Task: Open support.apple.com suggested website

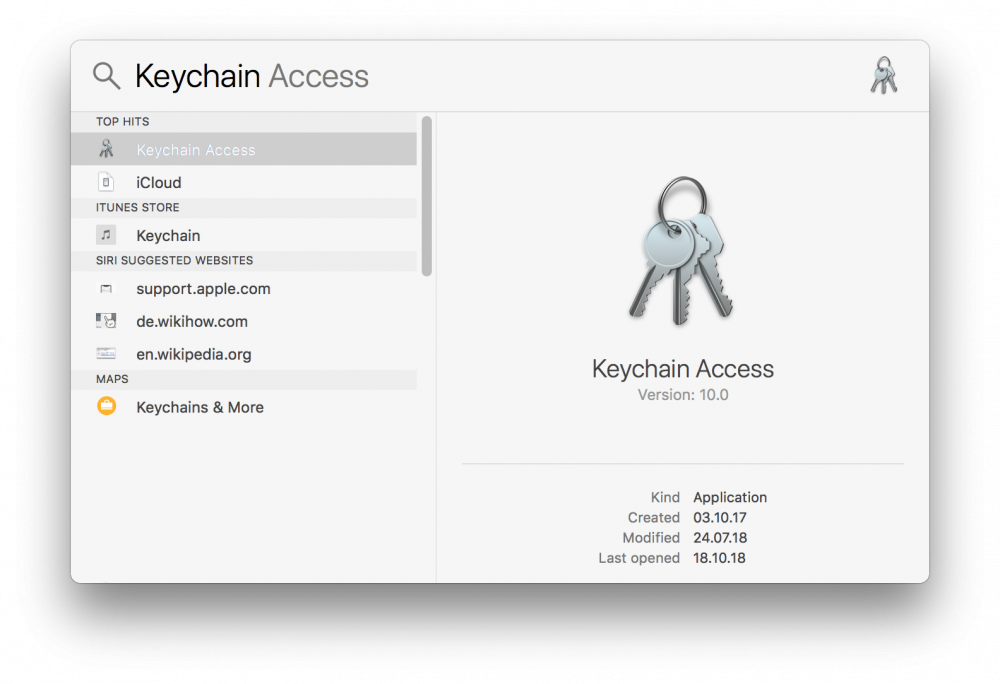Action: tap(244, 289)
